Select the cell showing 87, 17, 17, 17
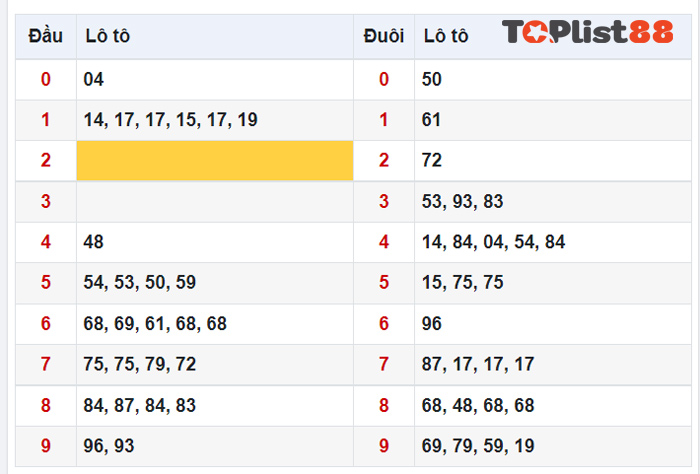The image size is (700, 474). [478, 364]
